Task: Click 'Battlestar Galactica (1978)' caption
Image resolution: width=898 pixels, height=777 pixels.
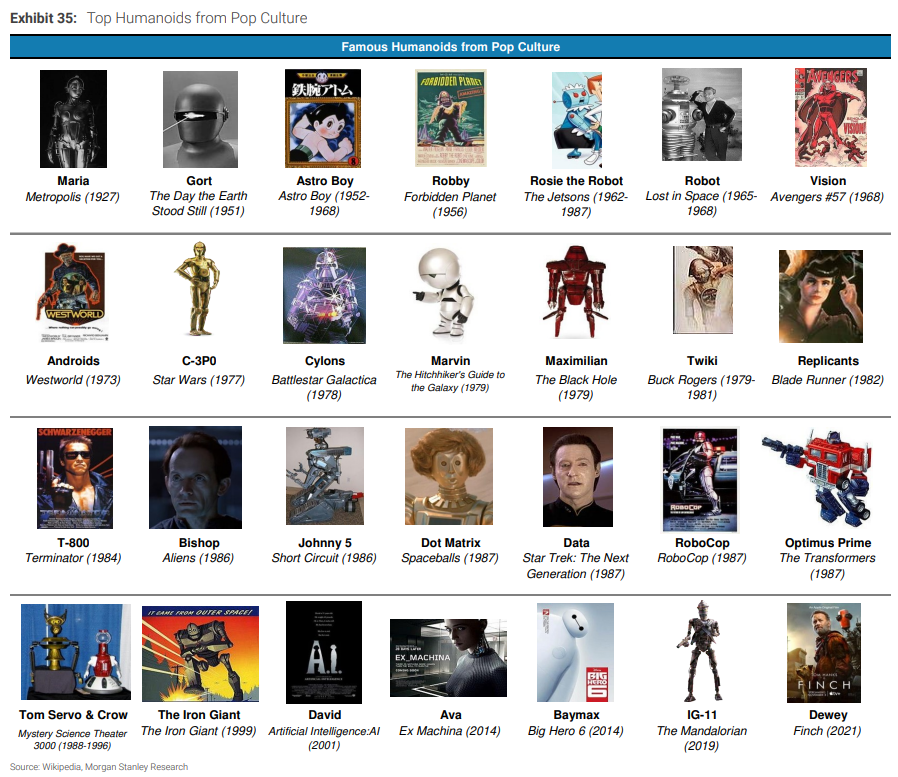Action: pos(324,387)
